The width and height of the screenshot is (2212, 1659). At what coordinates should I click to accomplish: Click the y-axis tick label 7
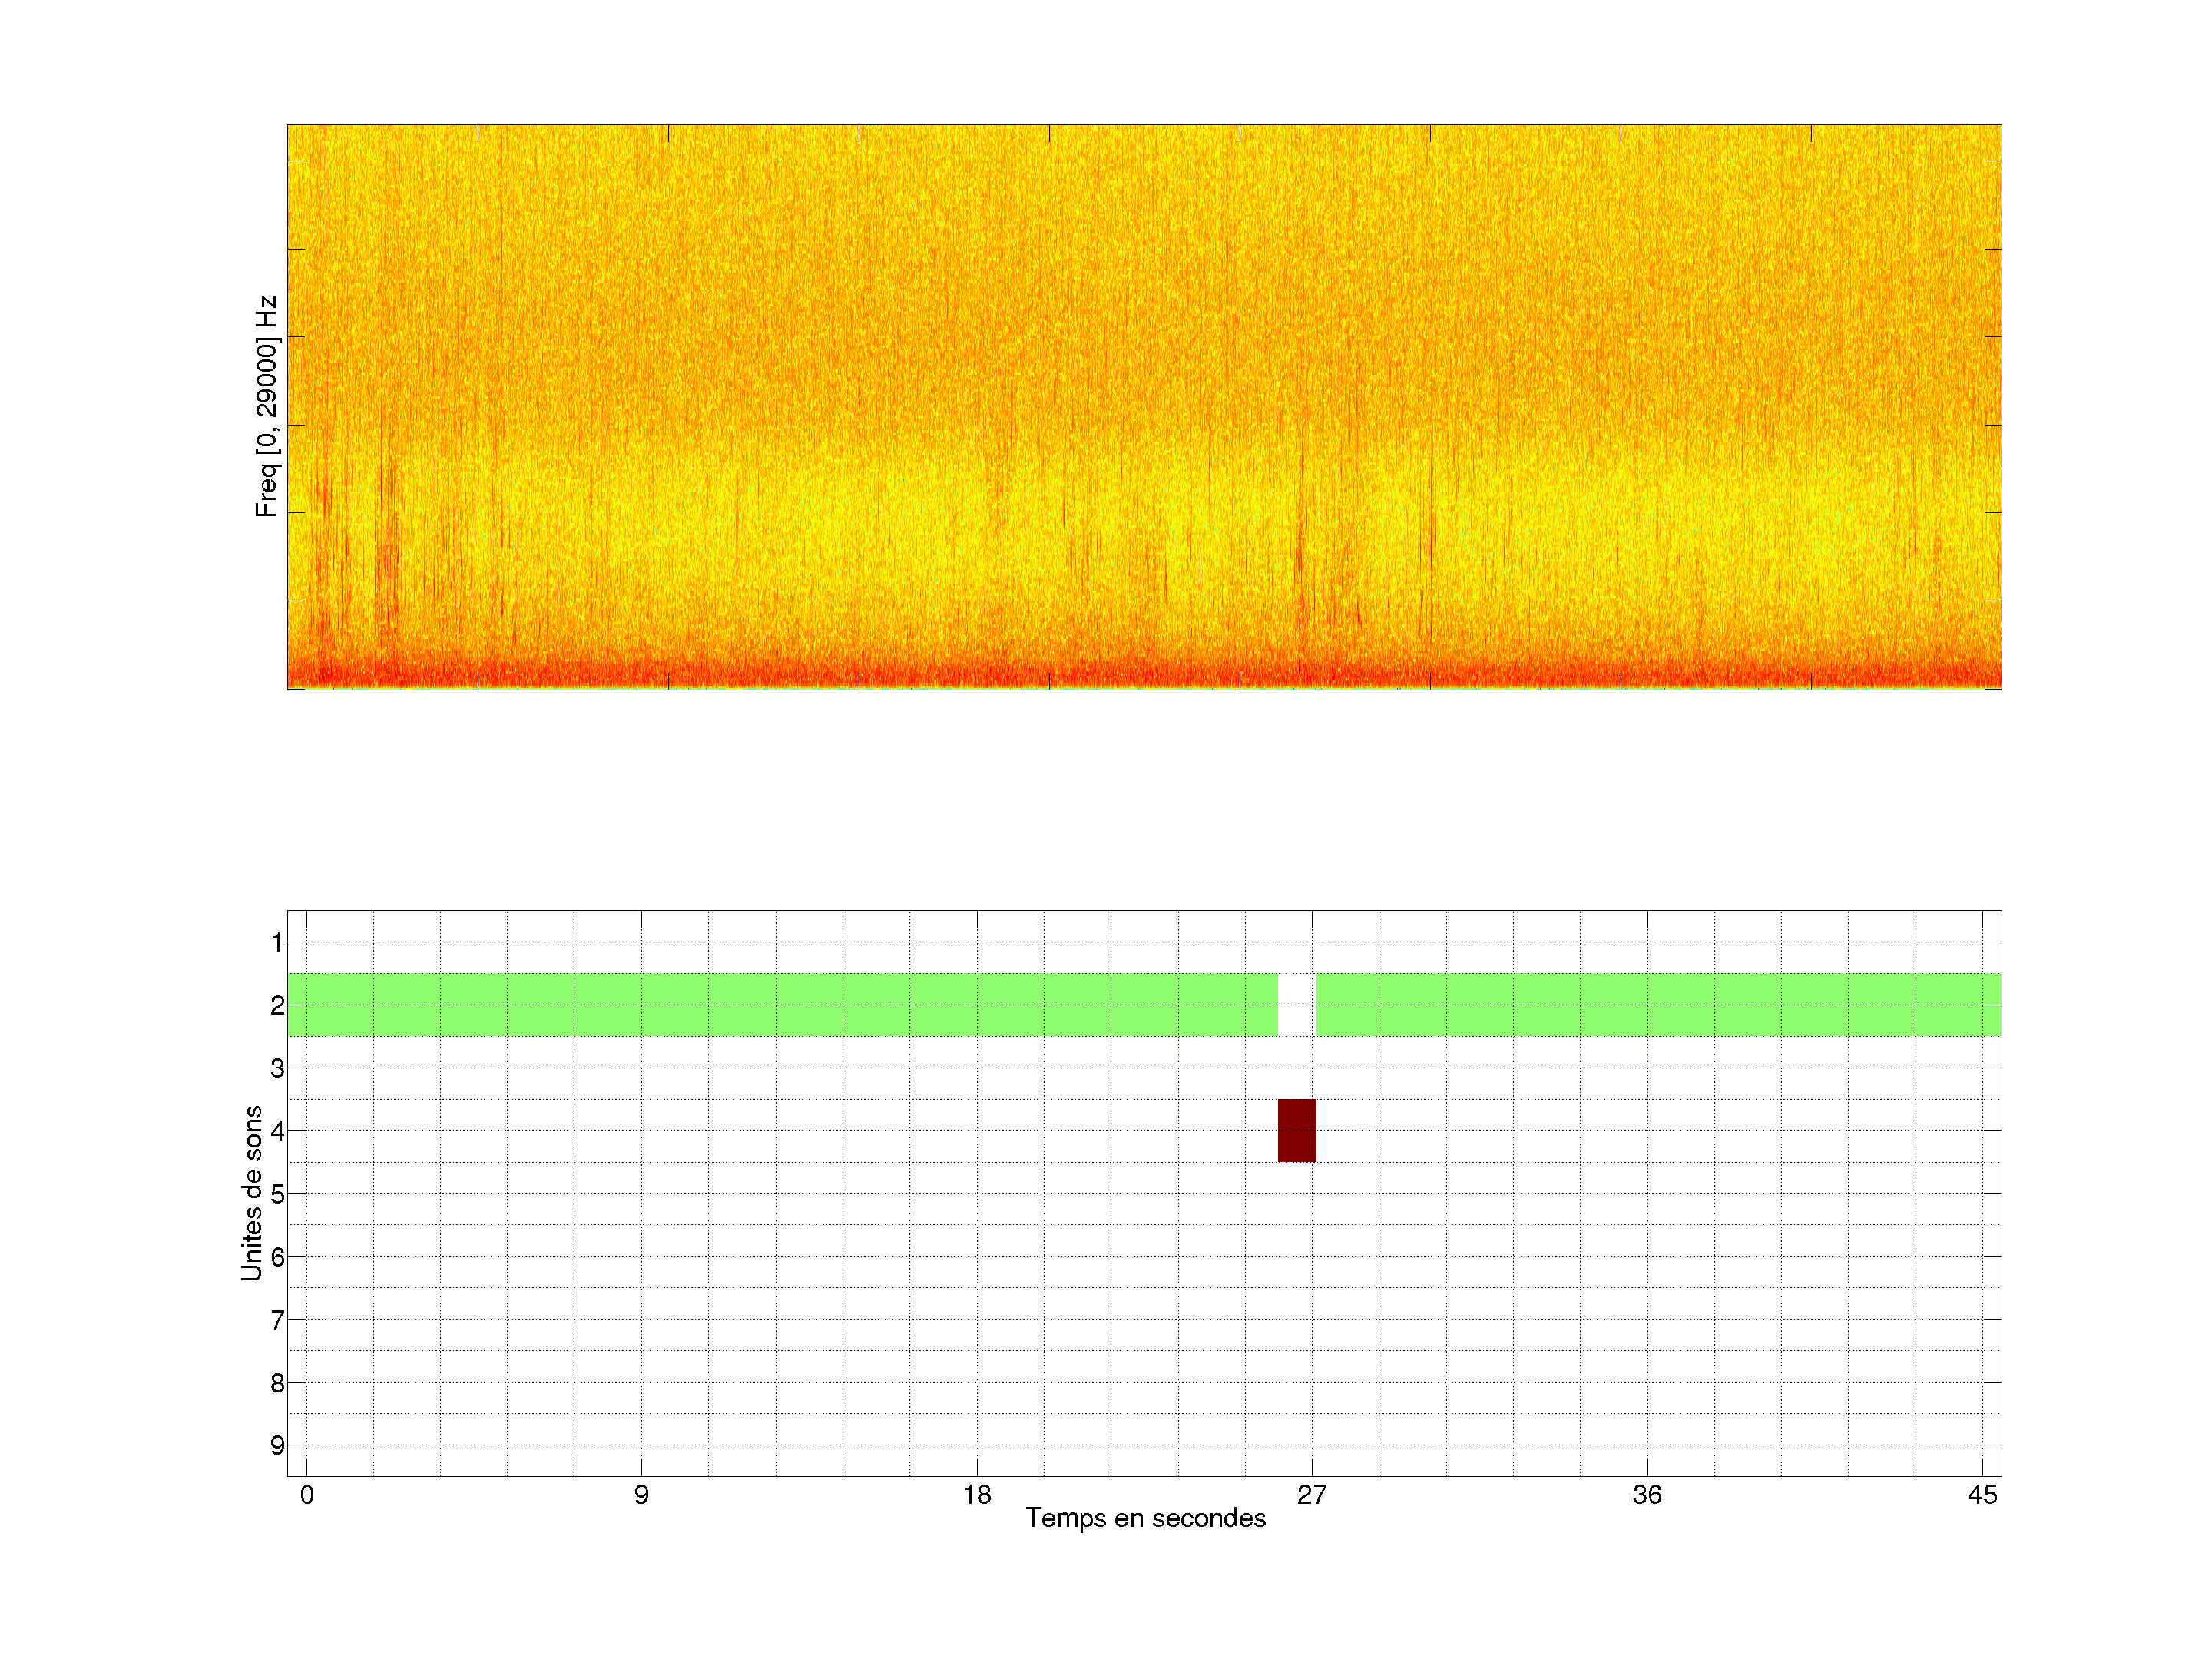[277, 1320]
